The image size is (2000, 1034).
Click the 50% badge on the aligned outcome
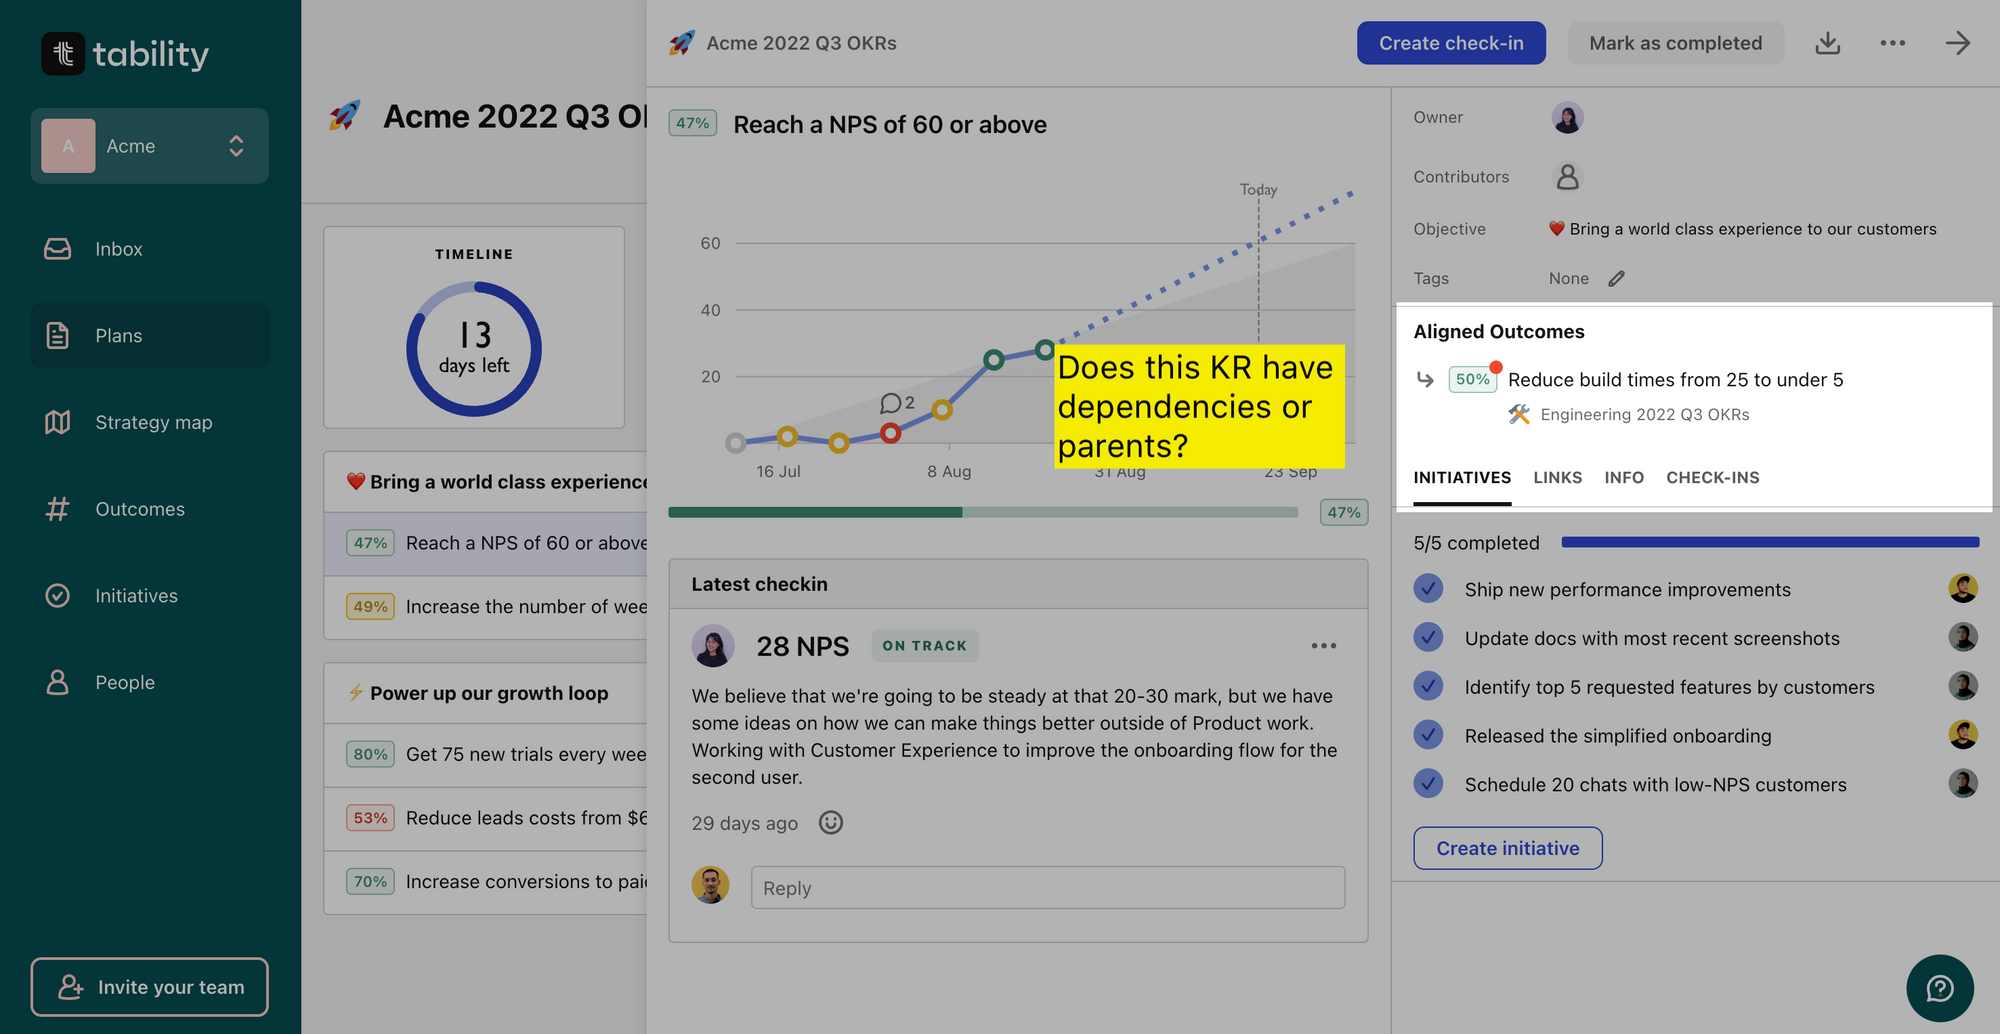[1473, 380]
